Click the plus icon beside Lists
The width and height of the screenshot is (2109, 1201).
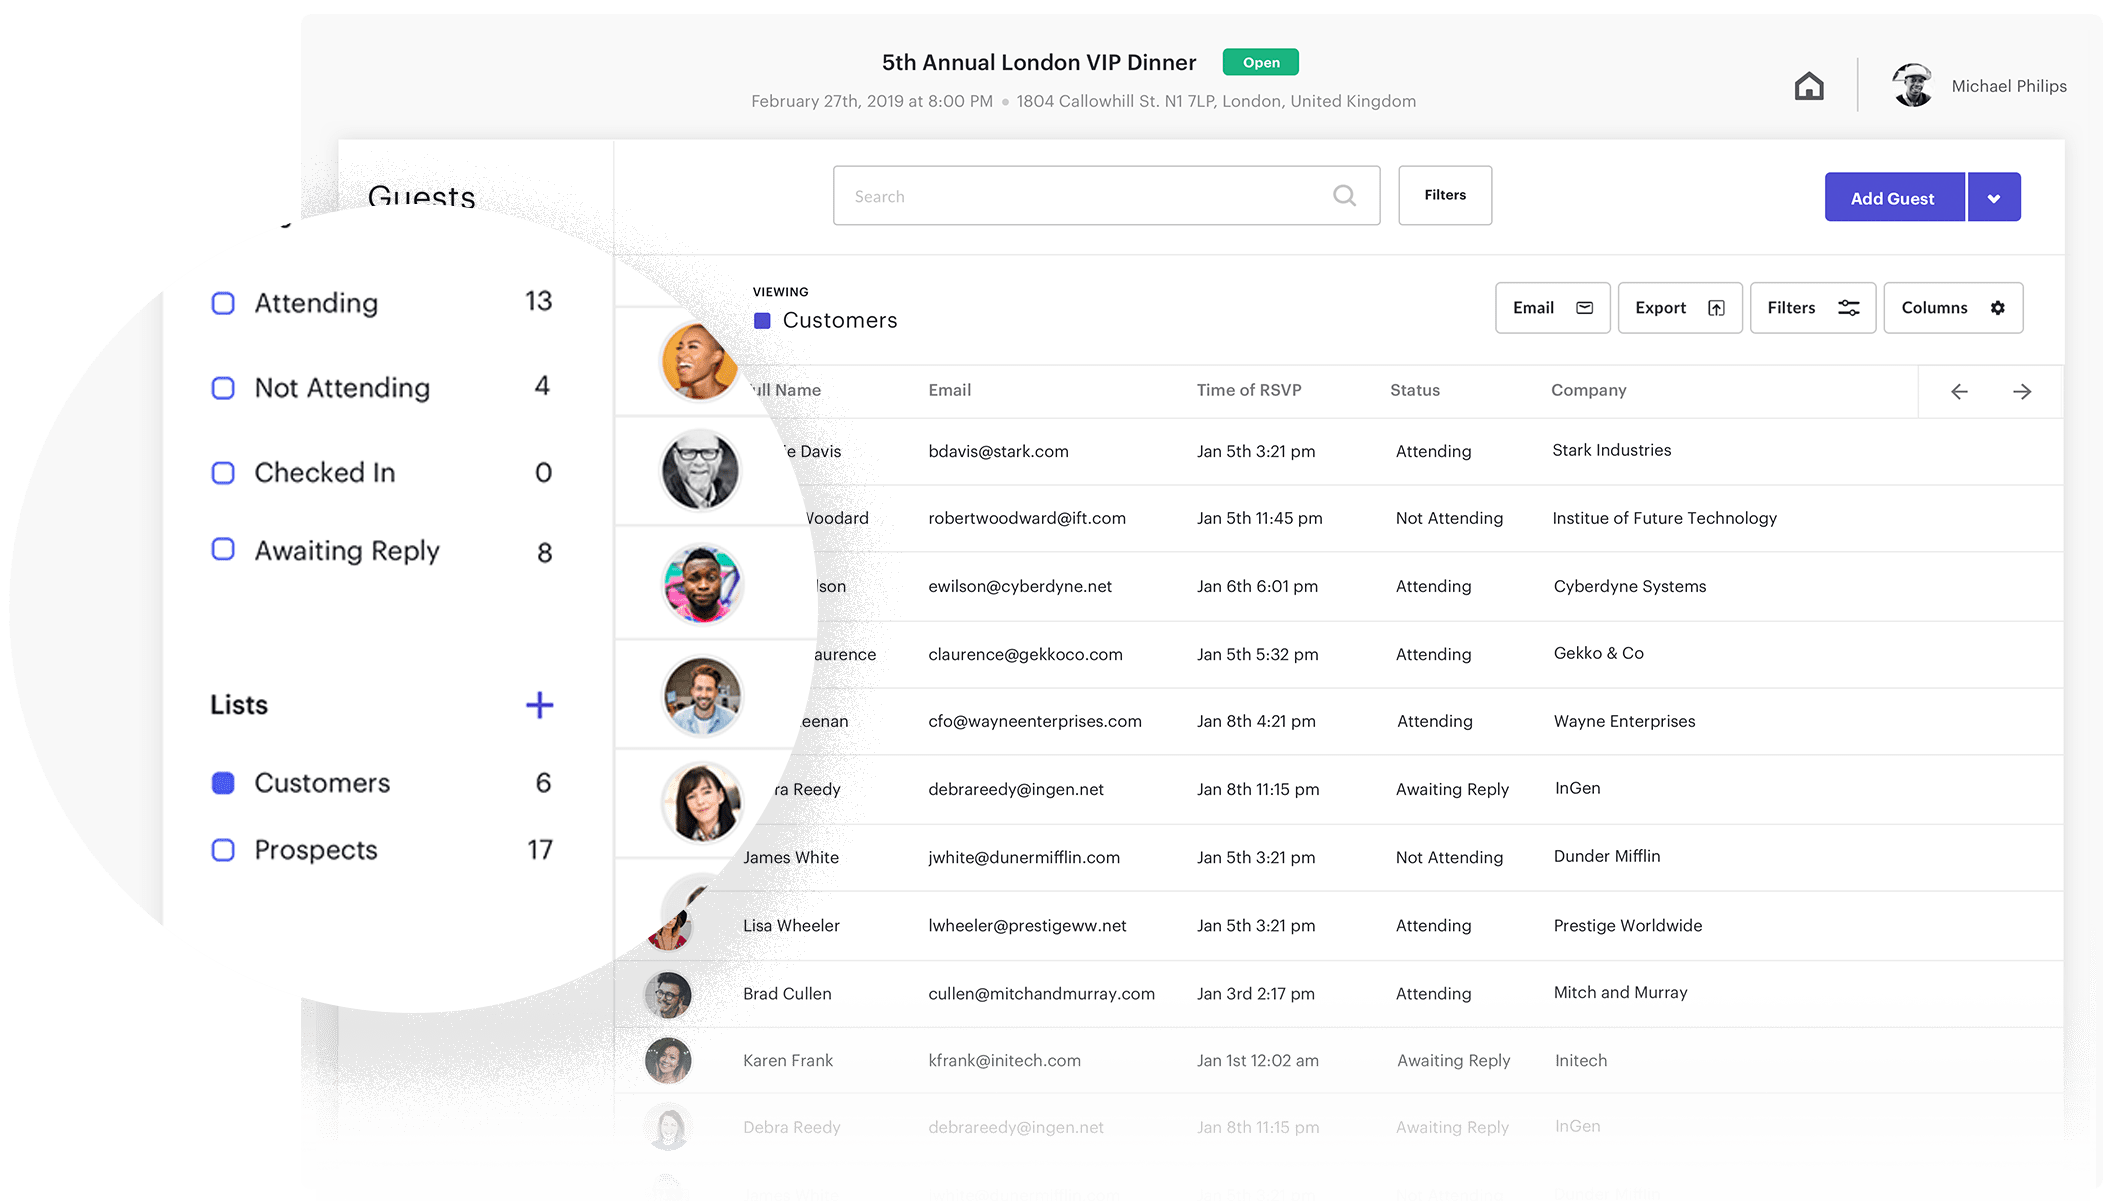click(539, 705)
